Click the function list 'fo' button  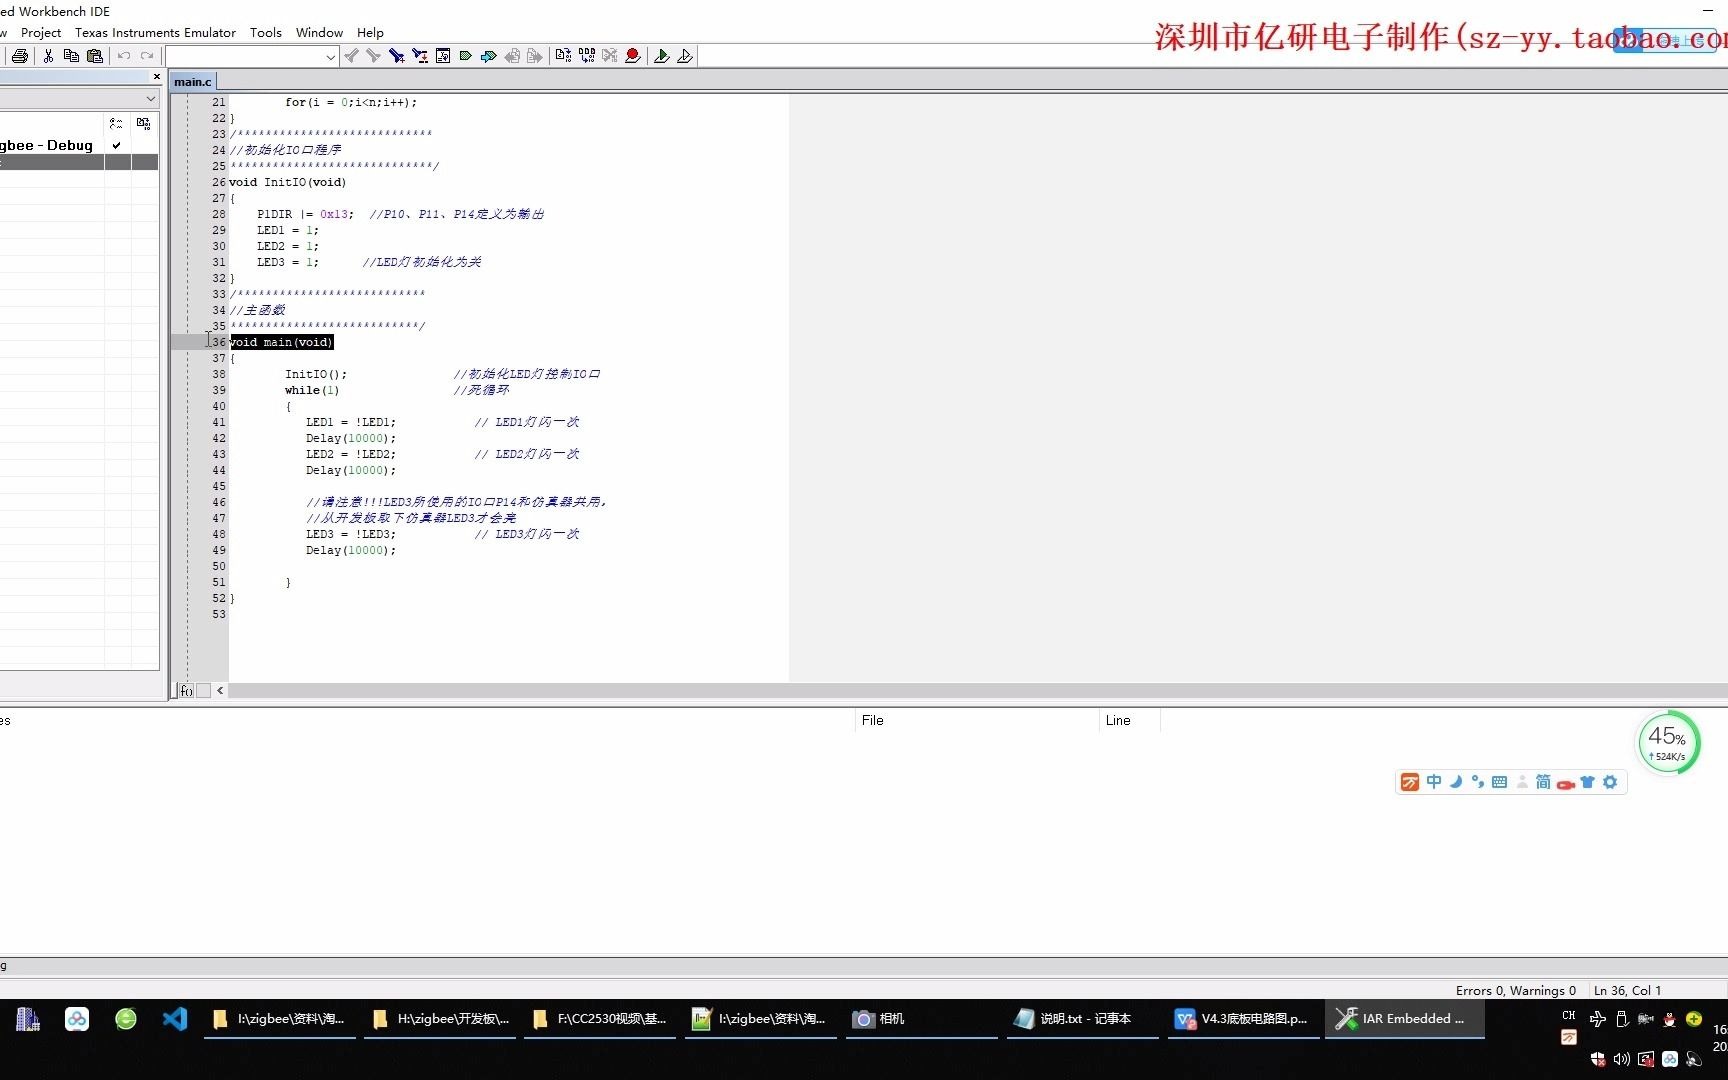186,691
